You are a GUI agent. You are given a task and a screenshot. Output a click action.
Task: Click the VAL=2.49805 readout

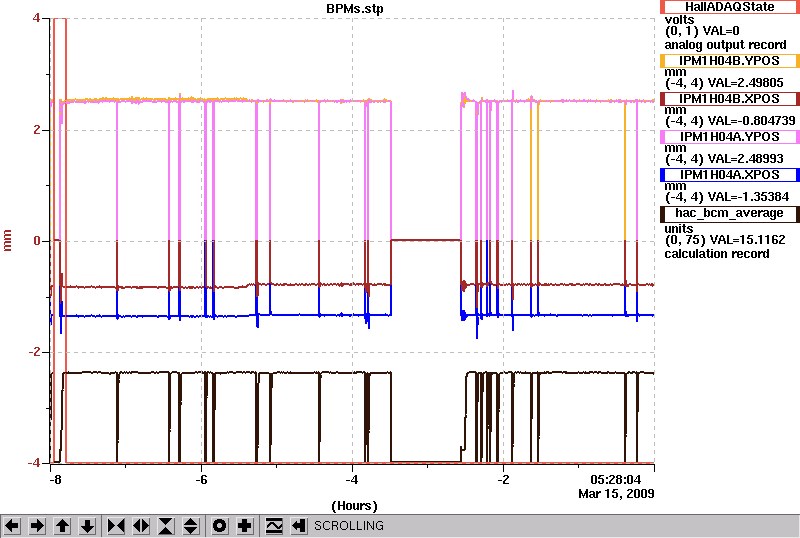(743, 83)
